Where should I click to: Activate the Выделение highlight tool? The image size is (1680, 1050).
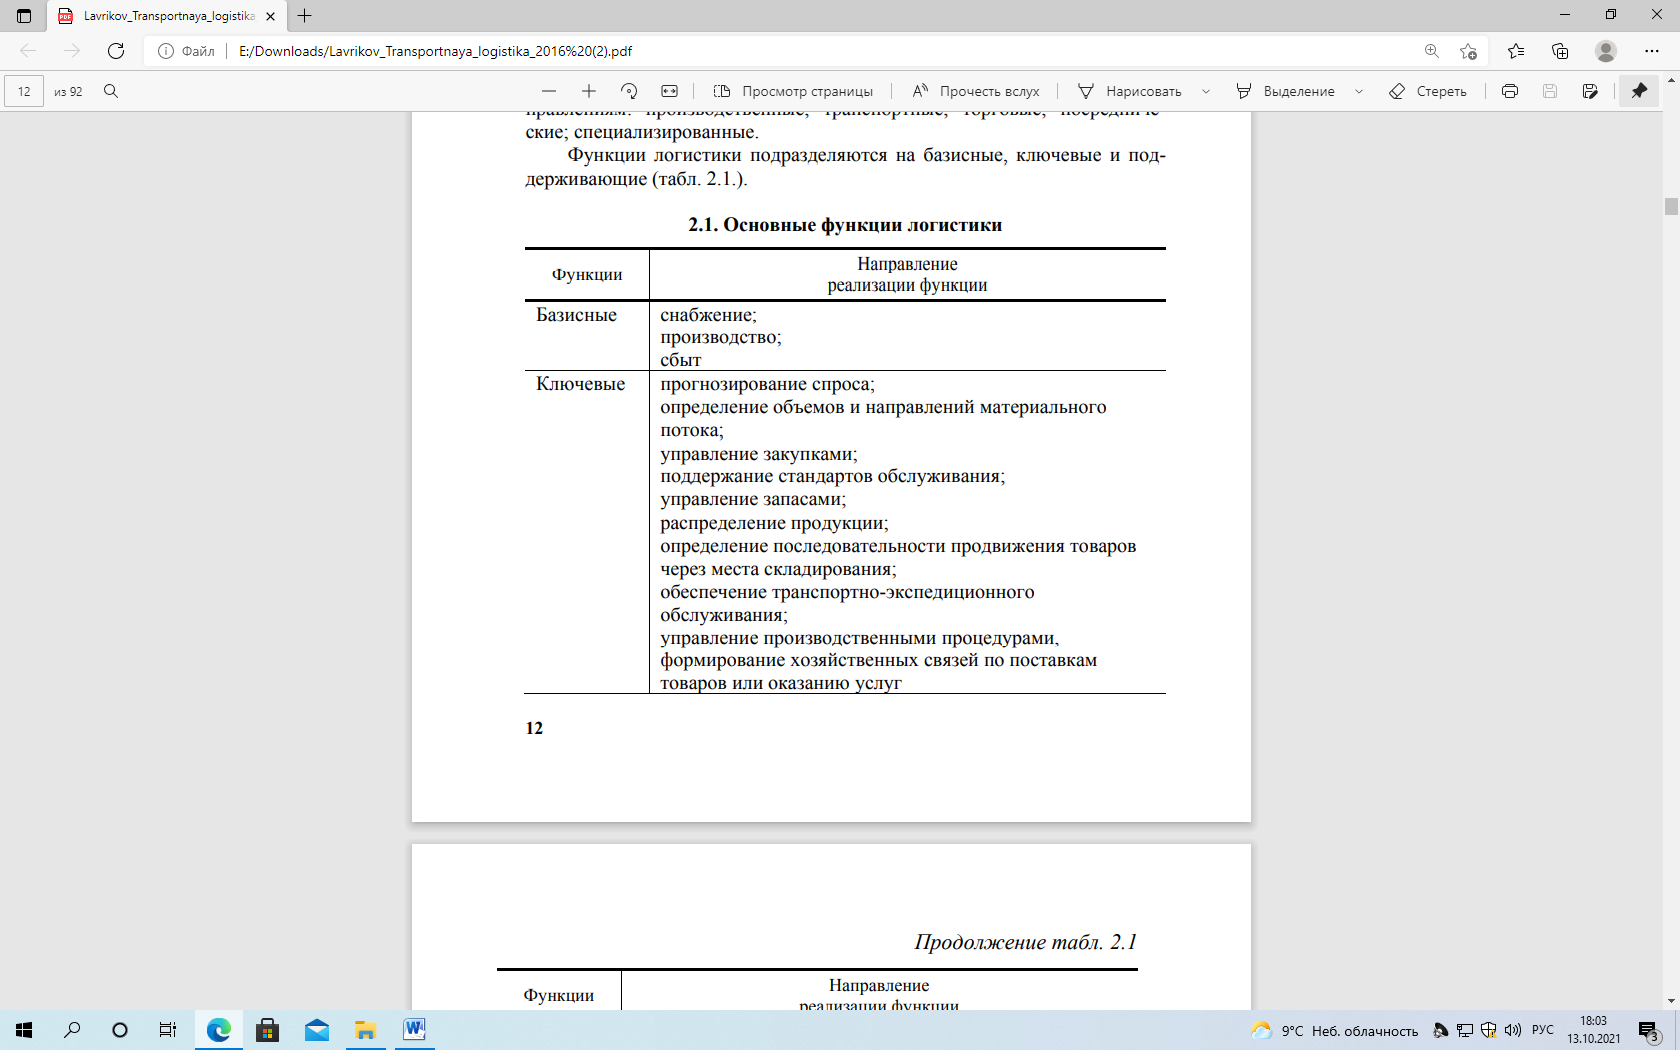pyautogui.click(x=1286, y=91)
